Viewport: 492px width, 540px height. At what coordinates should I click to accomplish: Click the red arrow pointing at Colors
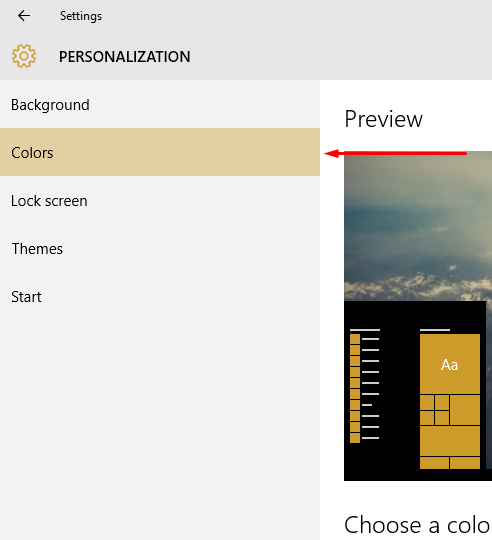pyautogui.click(x=396, y=153)
